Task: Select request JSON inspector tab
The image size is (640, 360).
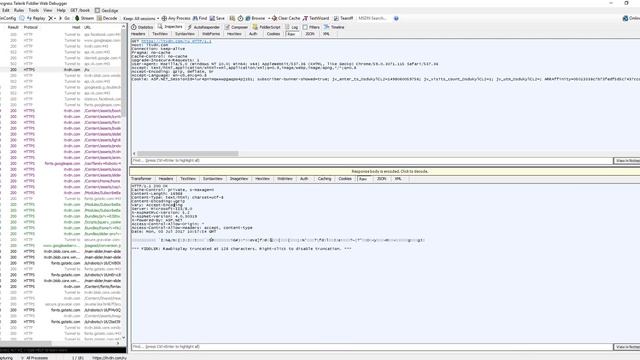Action: [310, 34]
